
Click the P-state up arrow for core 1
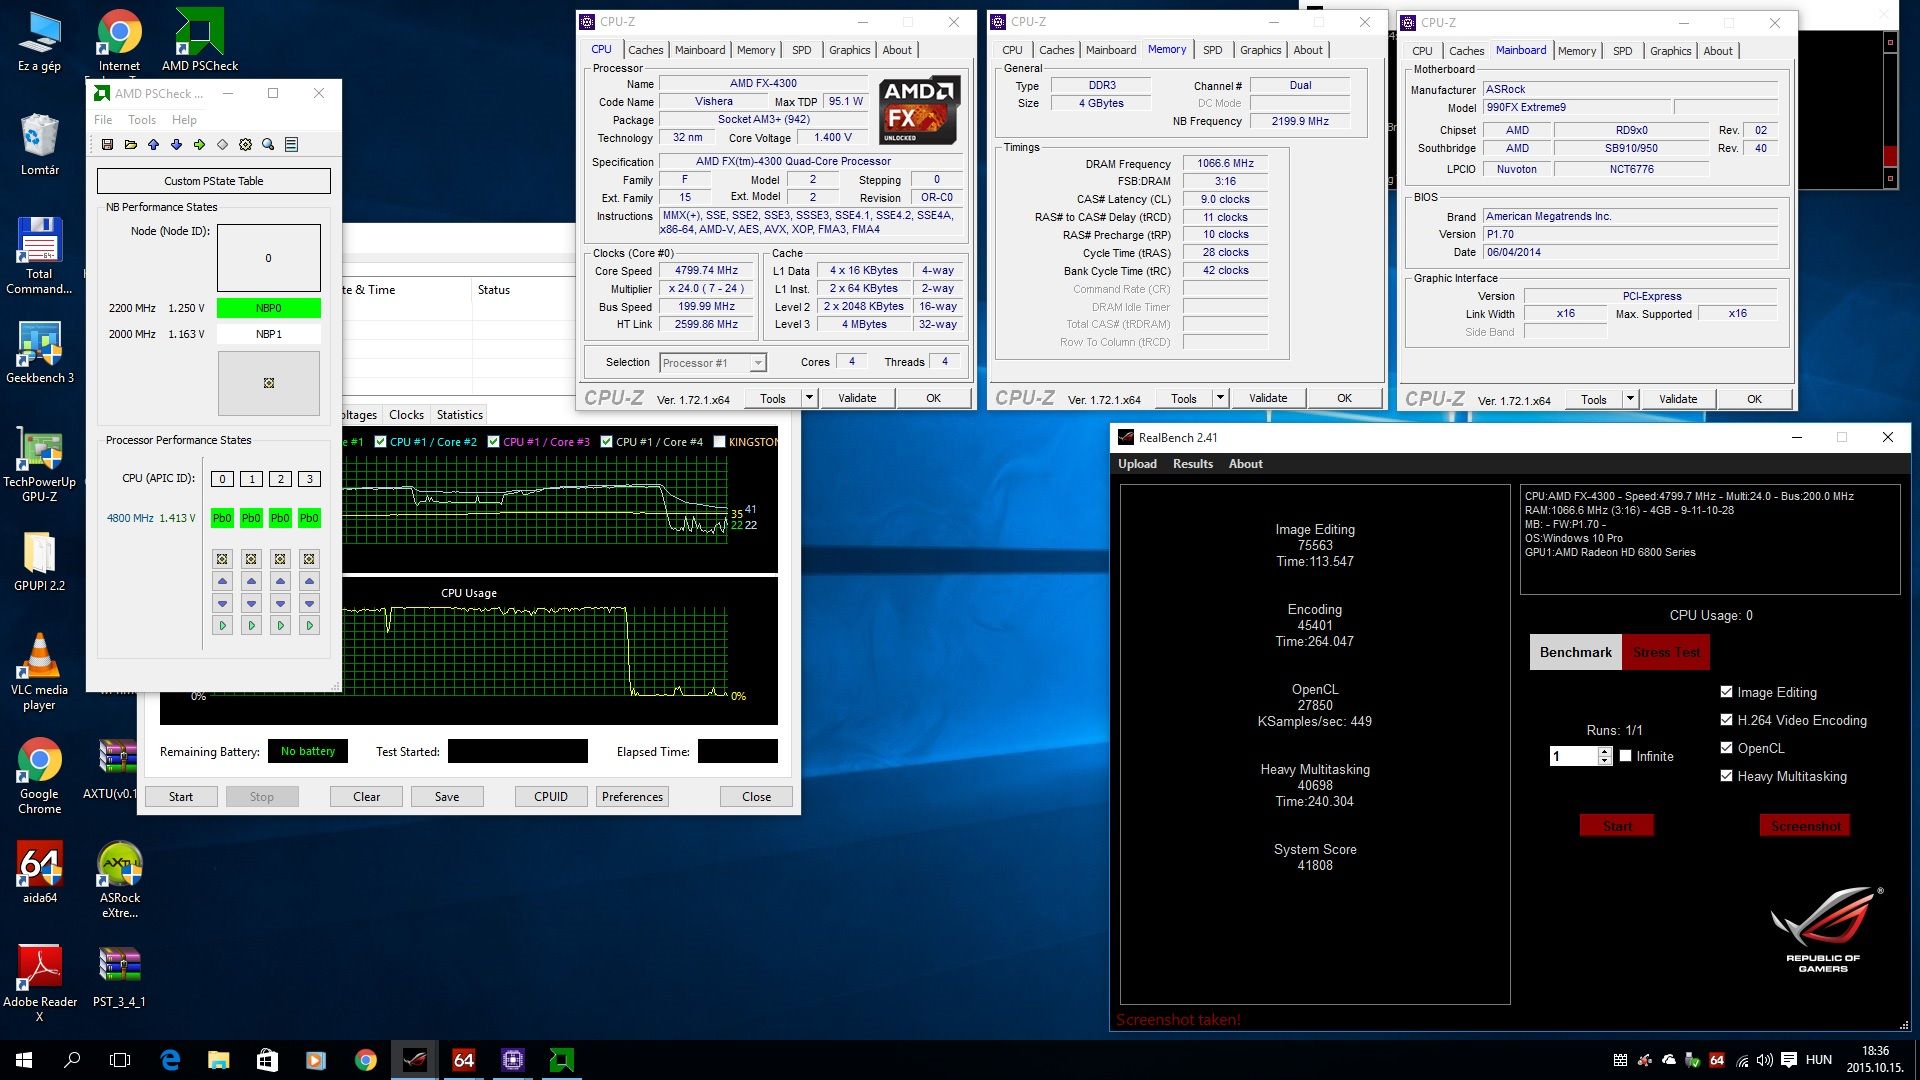251,581
